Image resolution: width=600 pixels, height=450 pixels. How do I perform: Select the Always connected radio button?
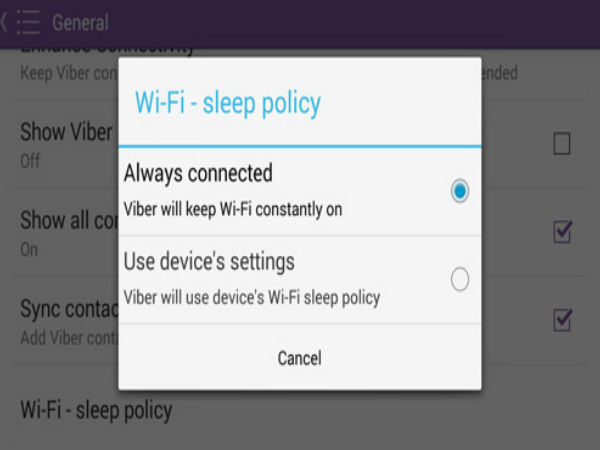(460, 191)
